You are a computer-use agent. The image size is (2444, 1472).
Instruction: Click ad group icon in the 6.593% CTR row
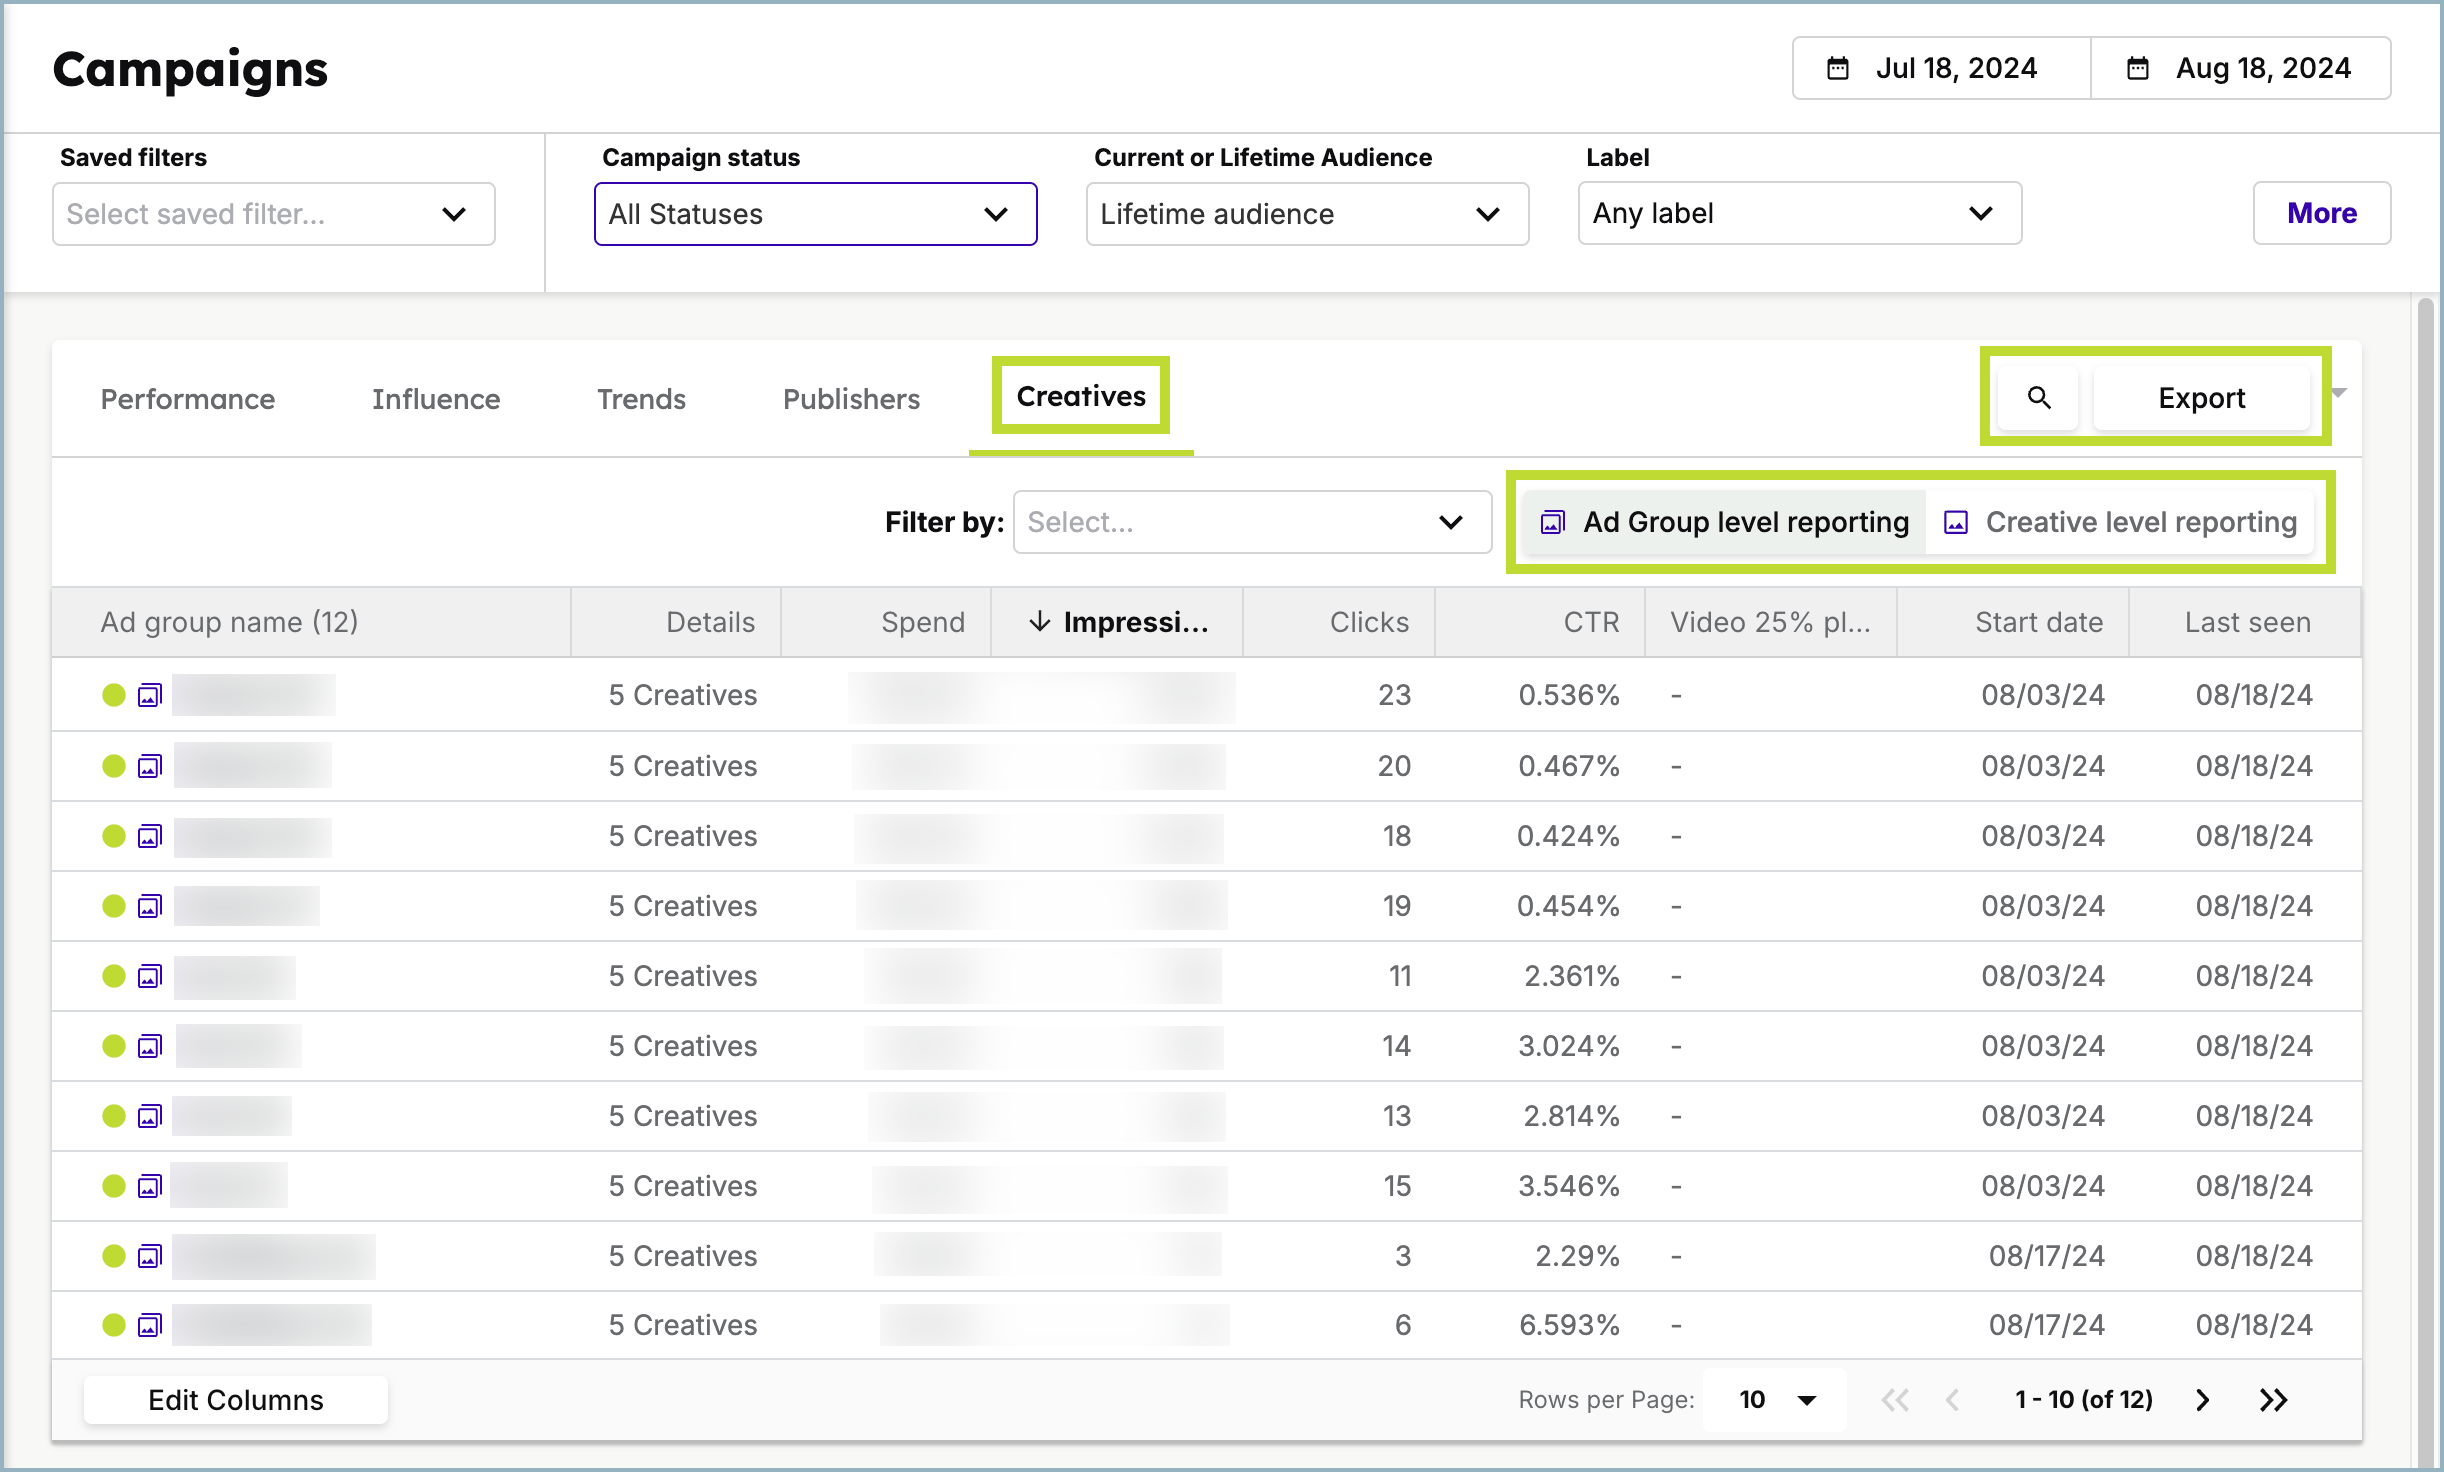click(x=150, y=1325)
